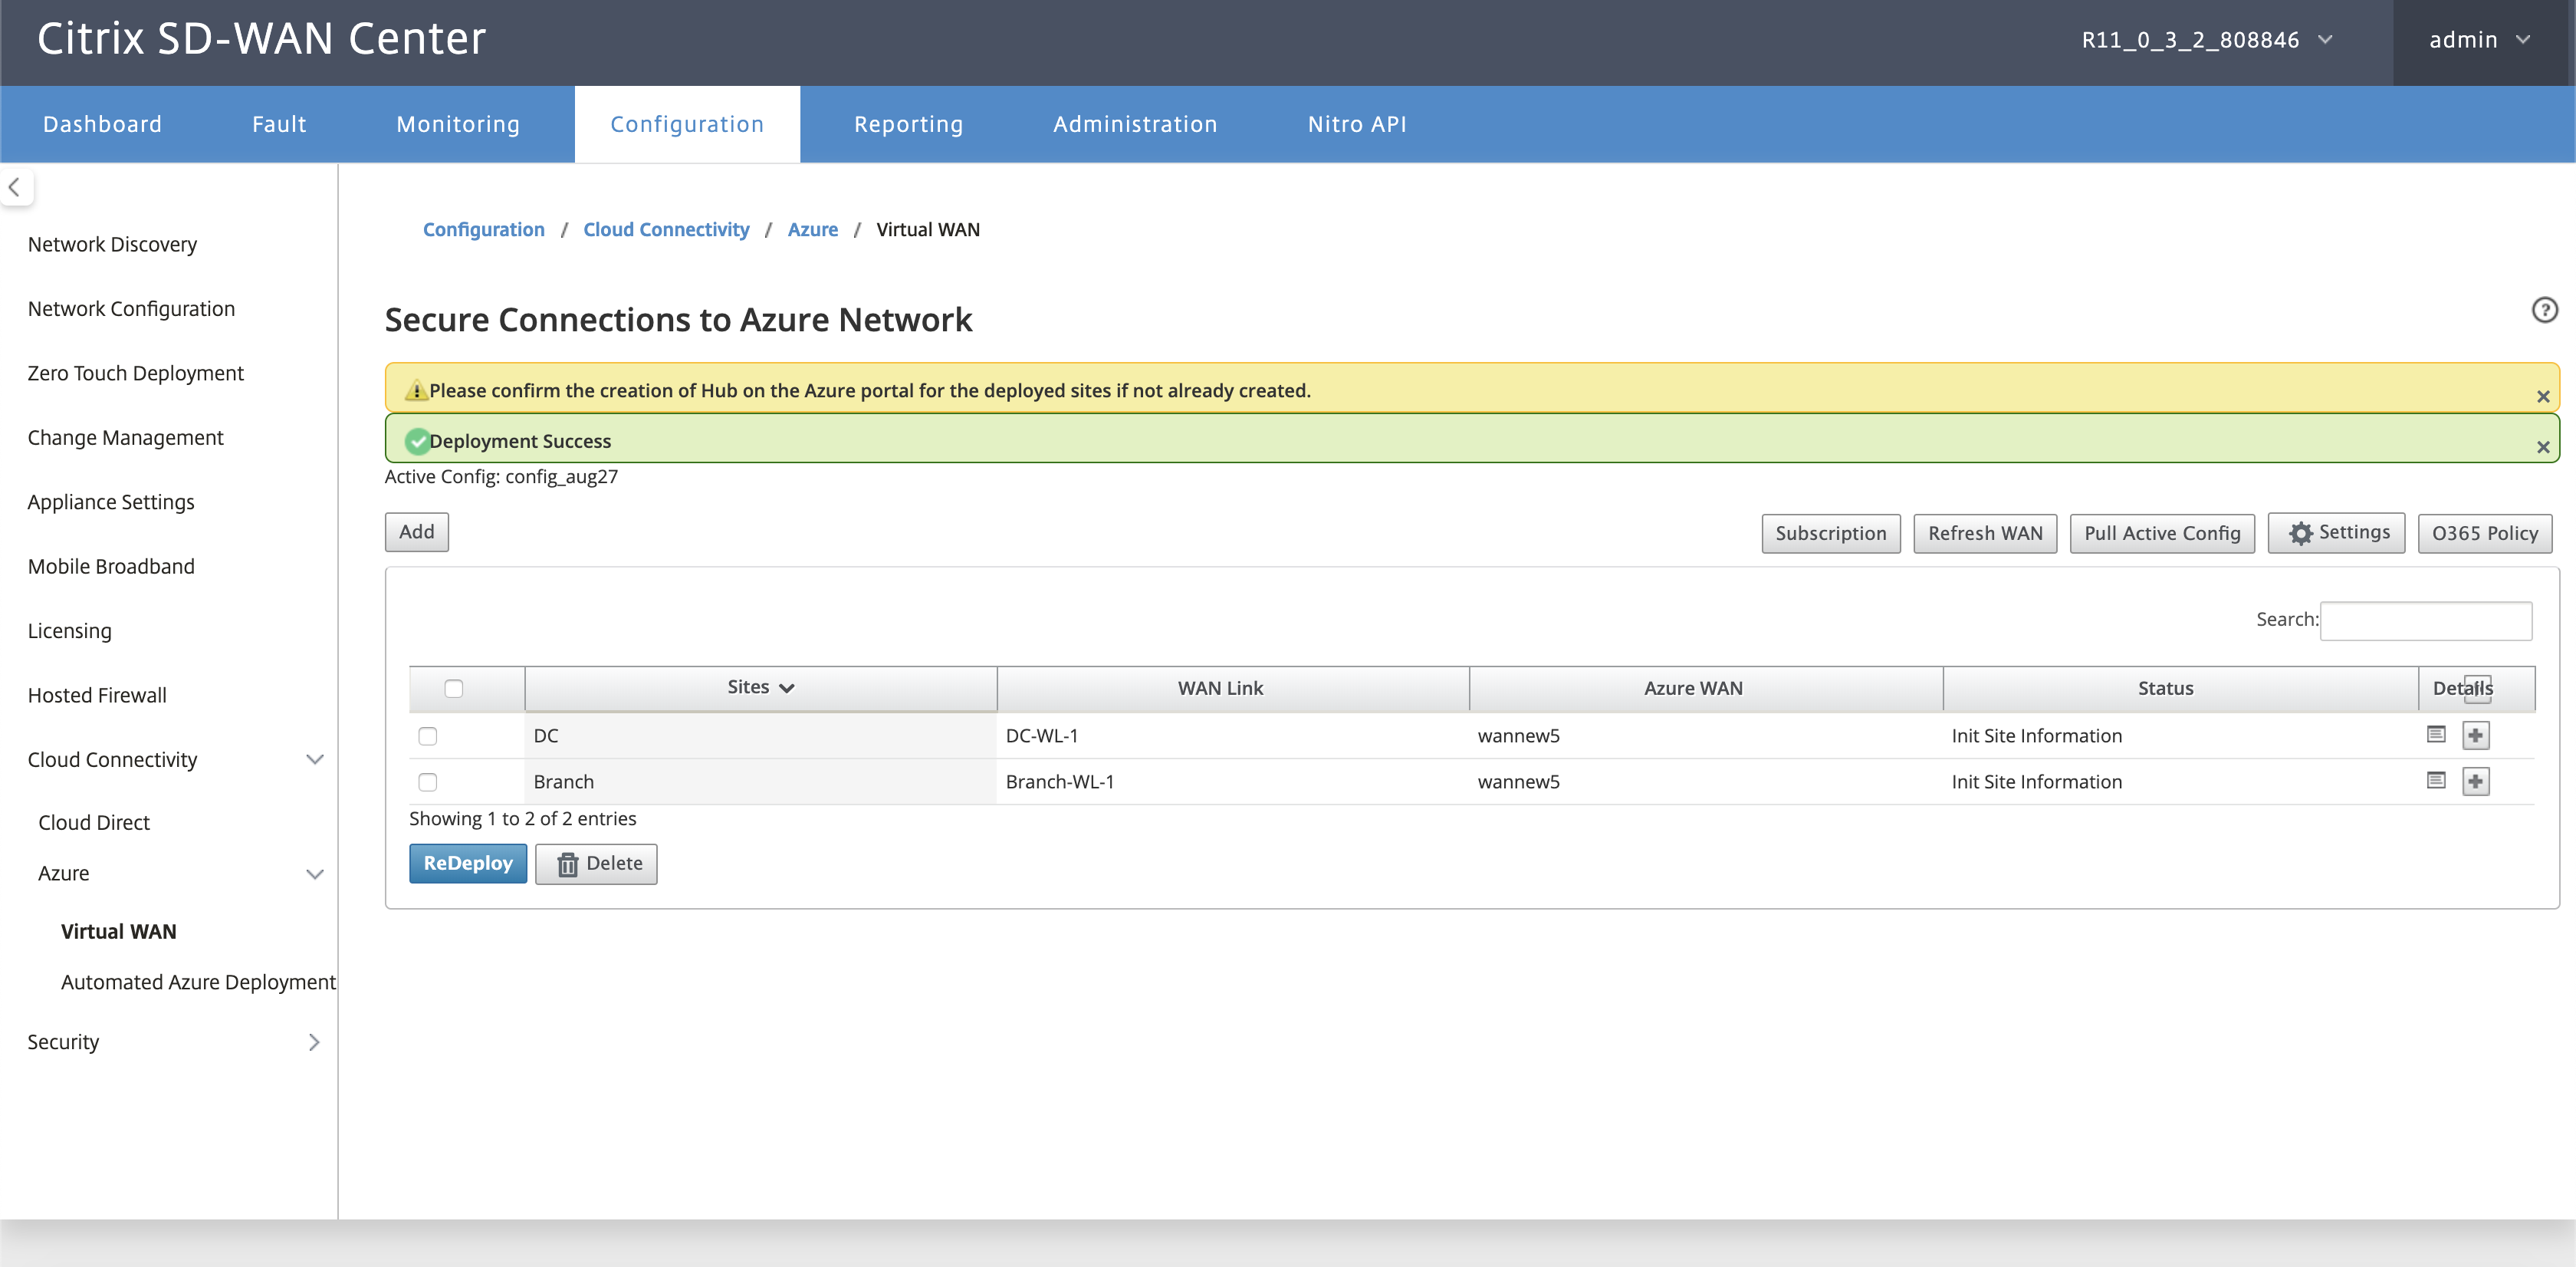View details list icon for DC row
This screenshot has width=2576, height=1267.
2436,735
